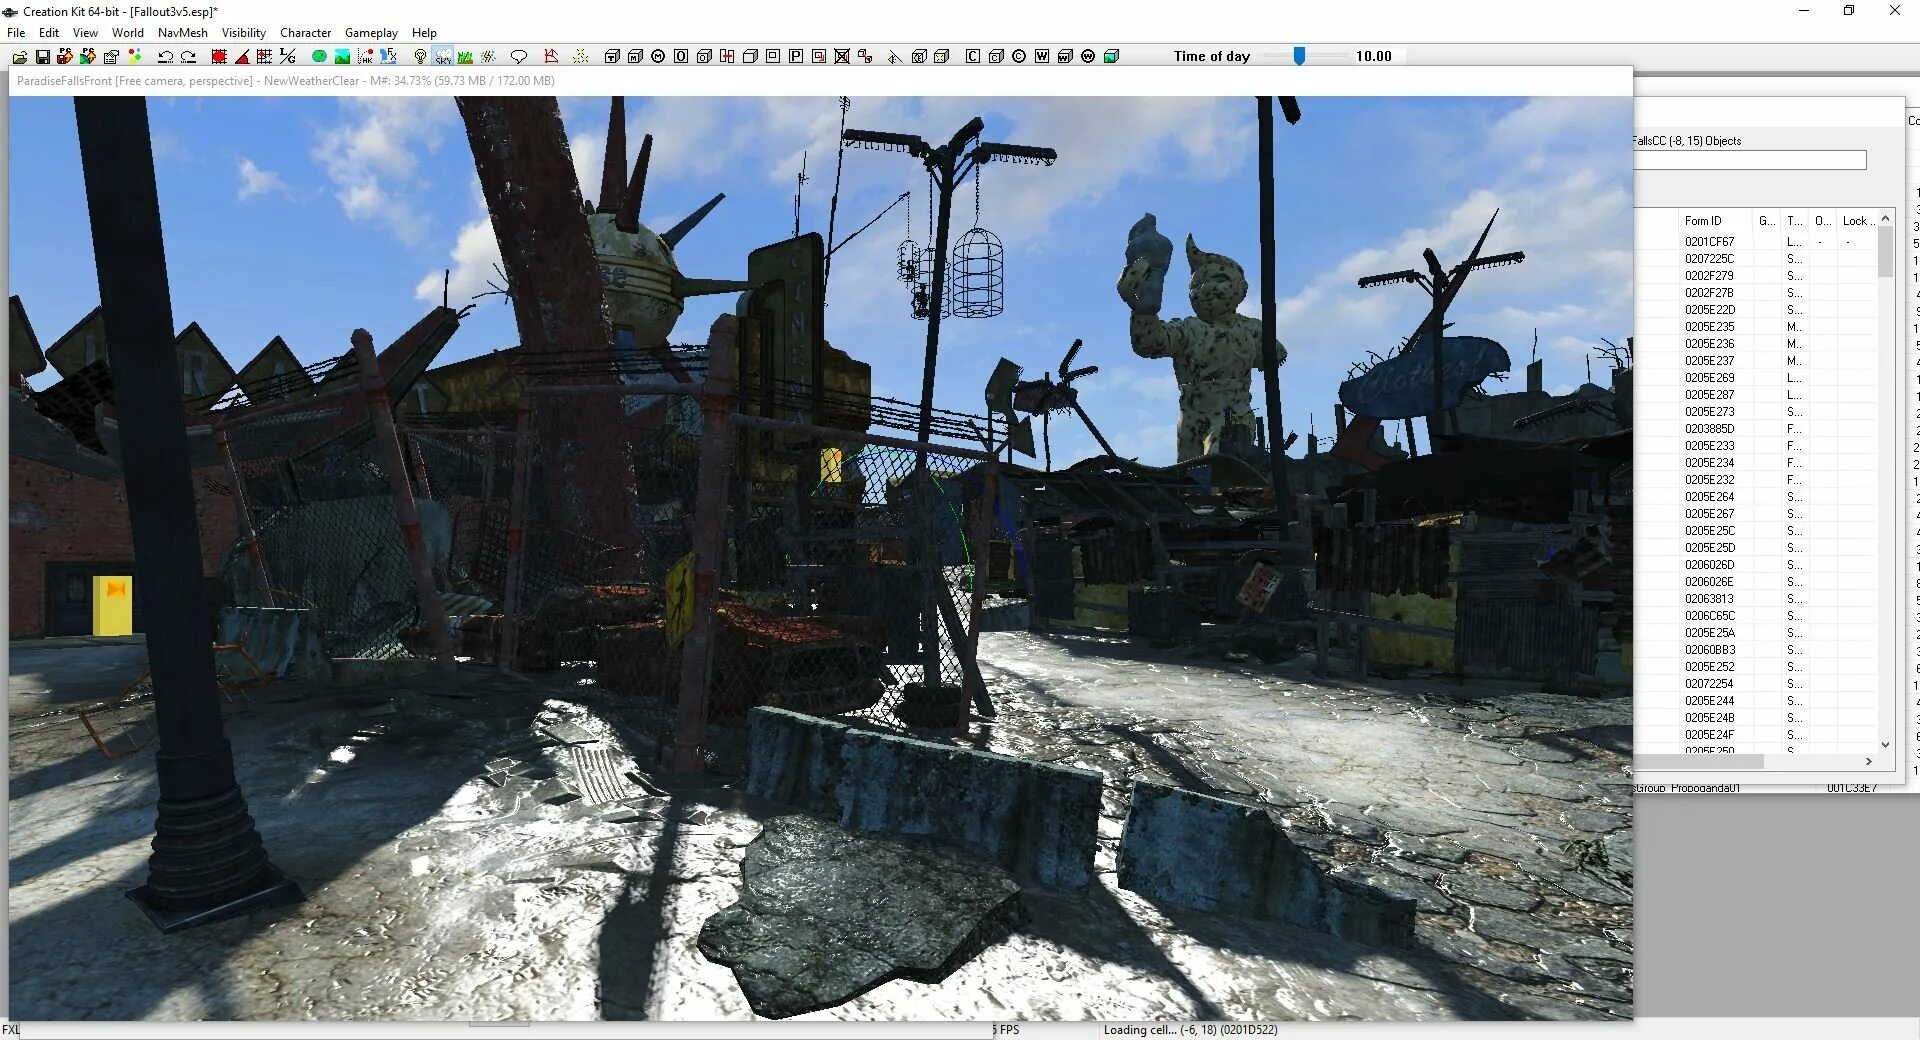1920x1040 pixels.
Task: Click the Time of day slider handle
Action: pos(1299,56)
